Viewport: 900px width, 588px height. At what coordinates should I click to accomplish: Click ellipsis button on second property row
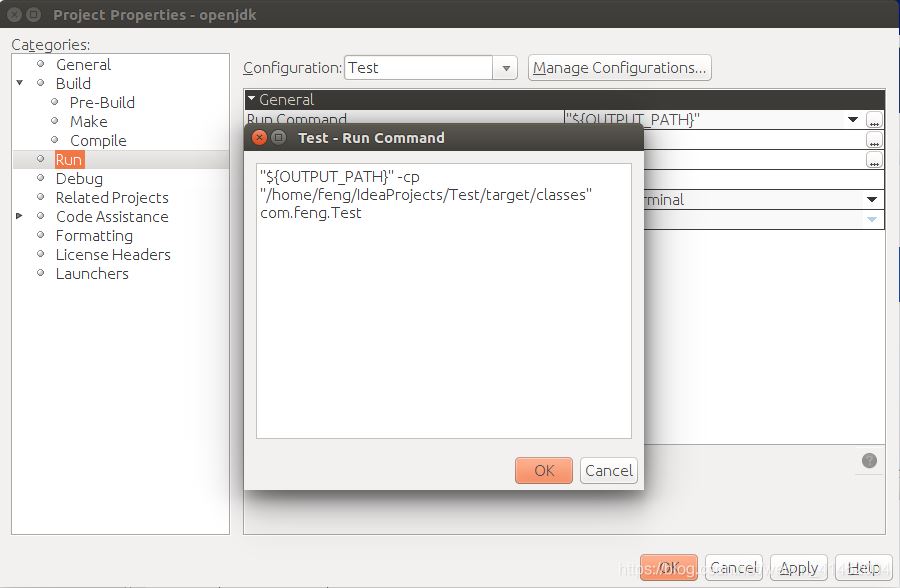(x=874, y=140)
